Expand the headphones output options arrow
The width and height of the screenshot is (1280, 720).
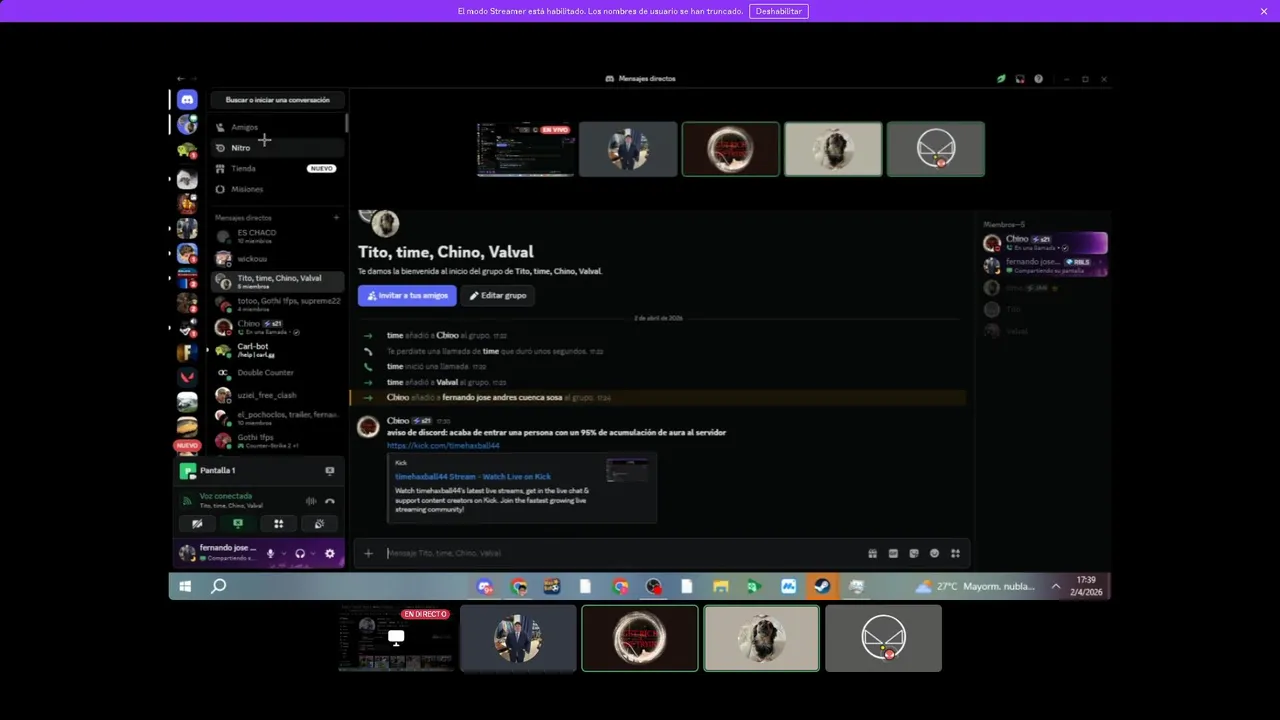point(313,553)
